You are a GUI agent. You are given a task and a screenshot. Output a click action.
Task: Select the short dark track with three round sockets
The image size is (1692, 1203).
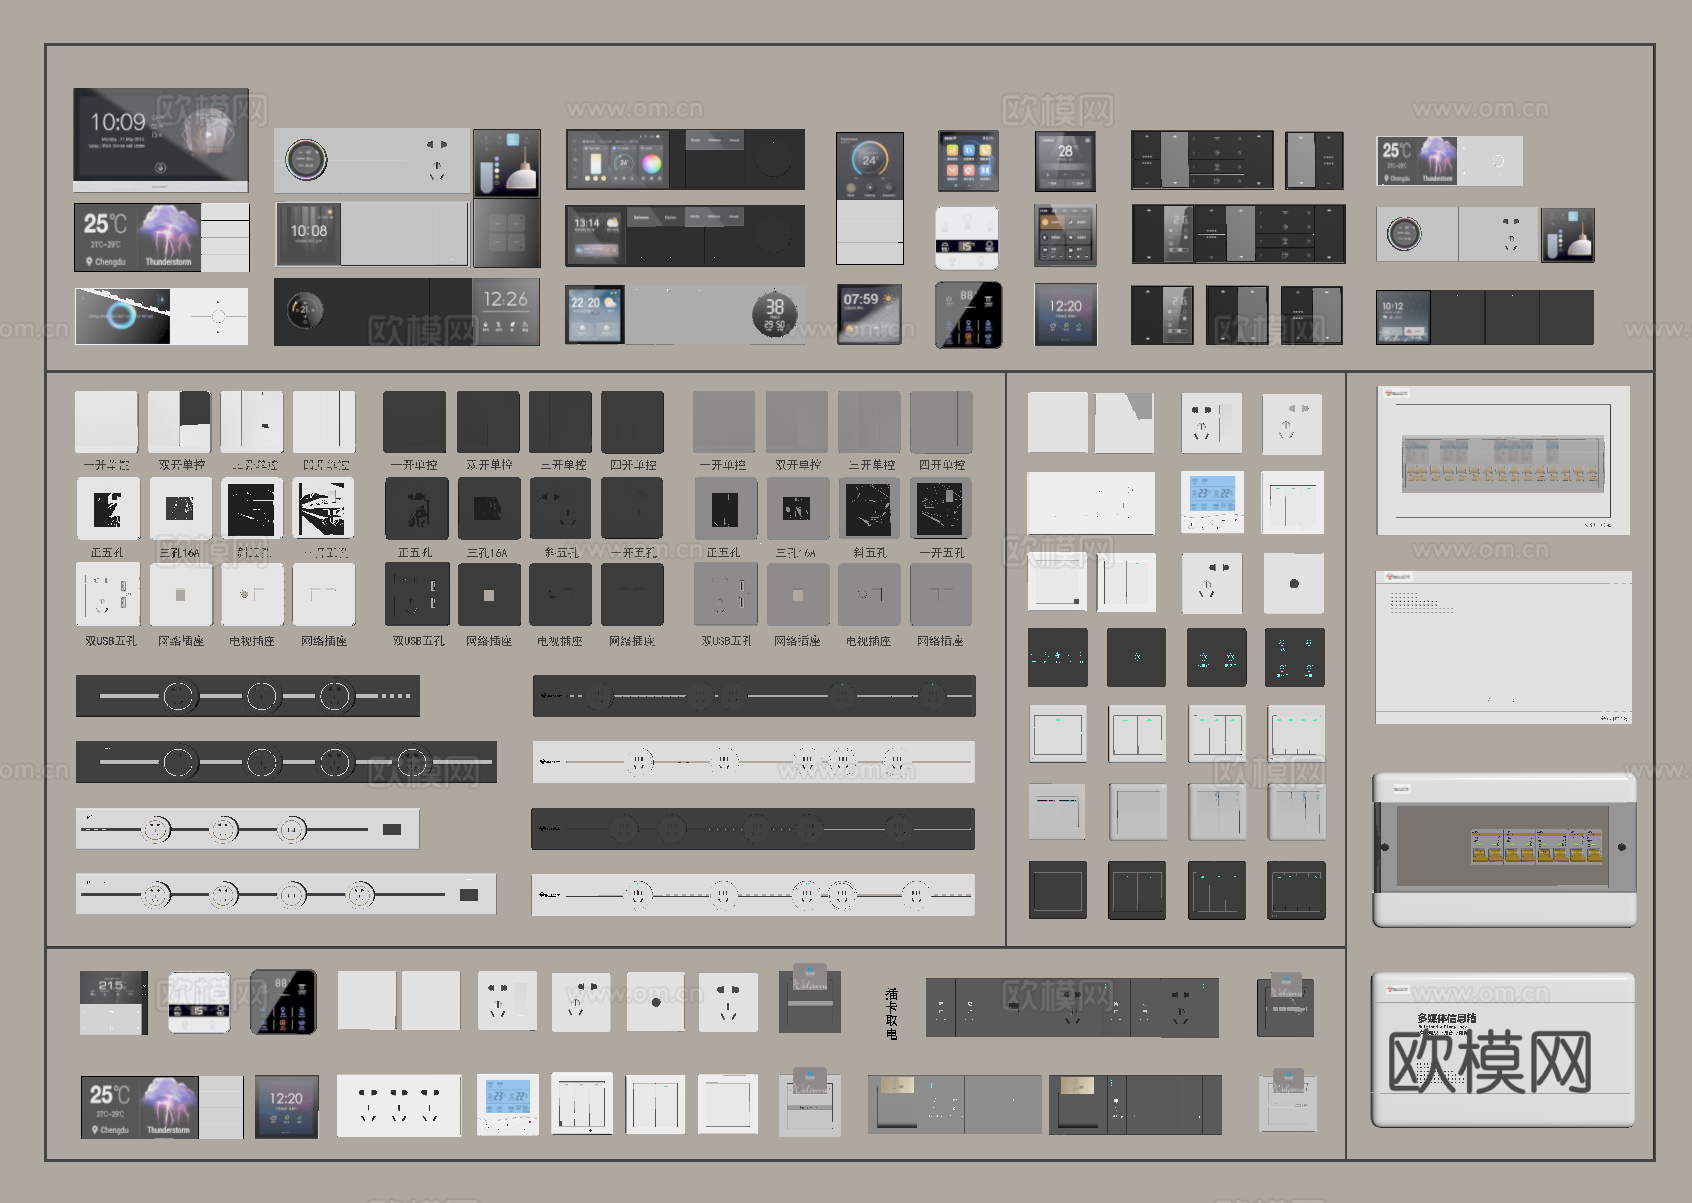[248, 696]
